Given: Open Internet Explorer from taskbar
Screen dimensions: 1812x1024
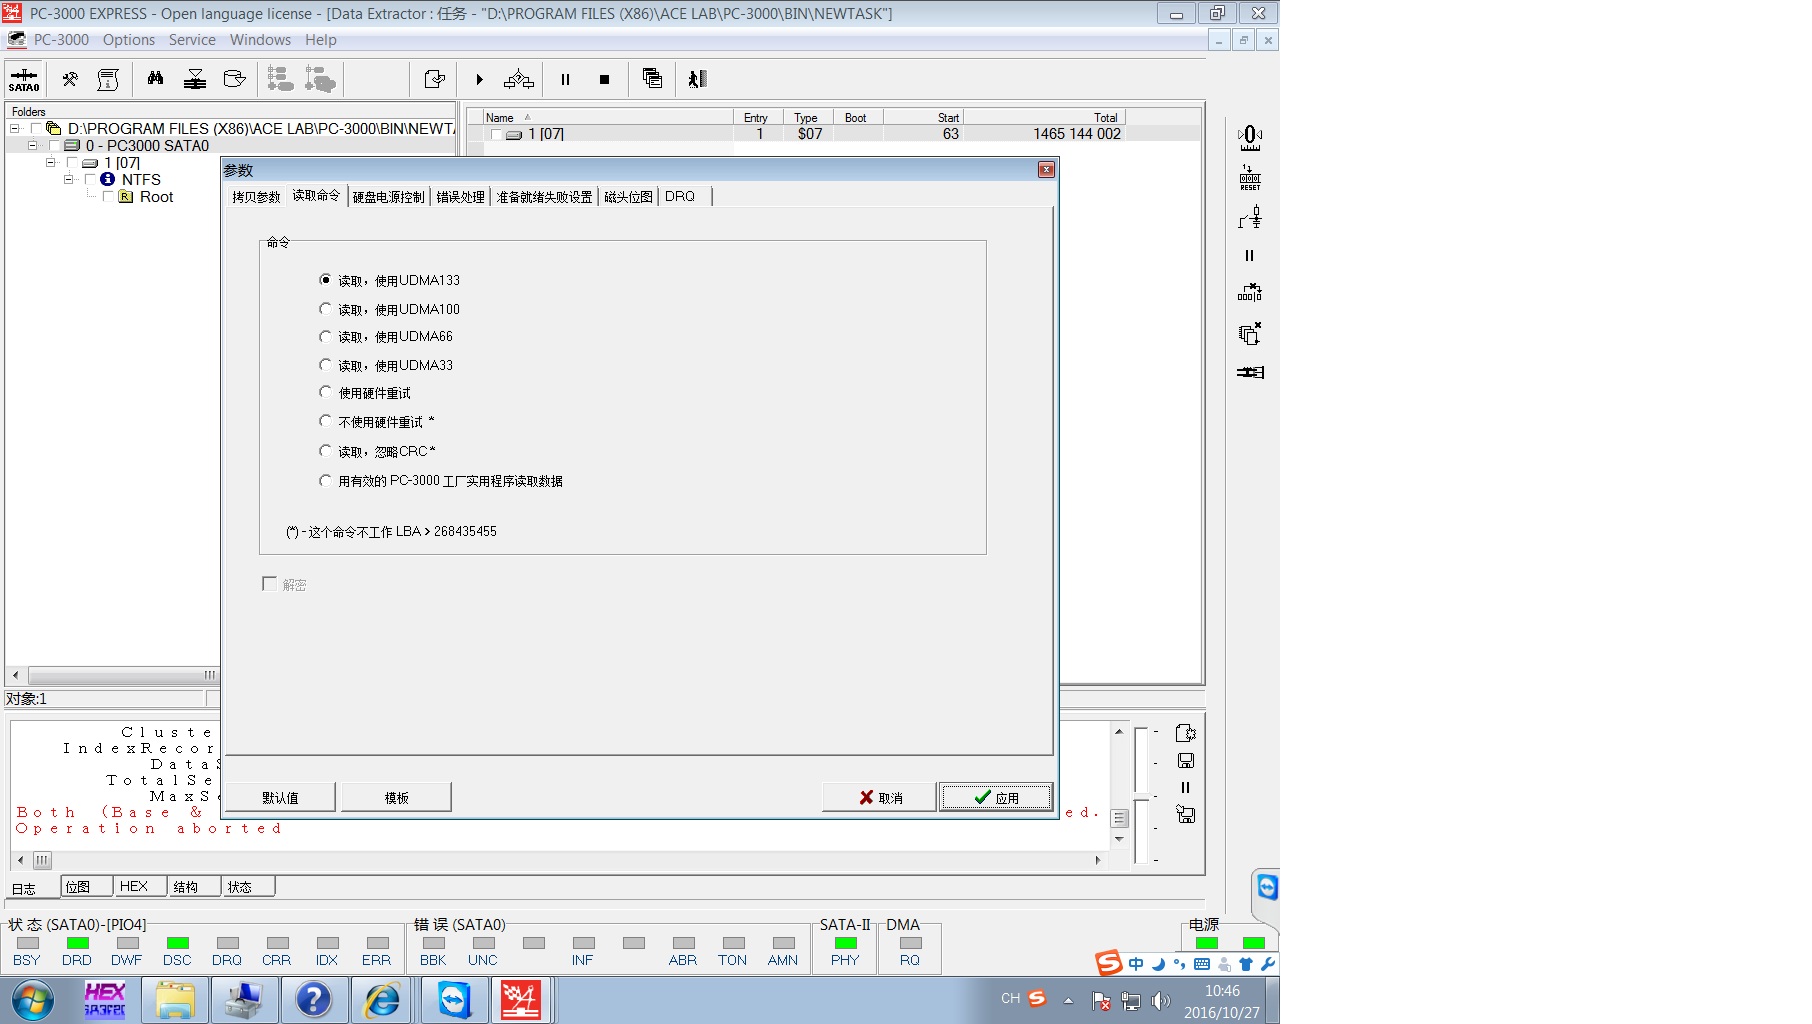Looking at the screenshot, I should 382,999.
